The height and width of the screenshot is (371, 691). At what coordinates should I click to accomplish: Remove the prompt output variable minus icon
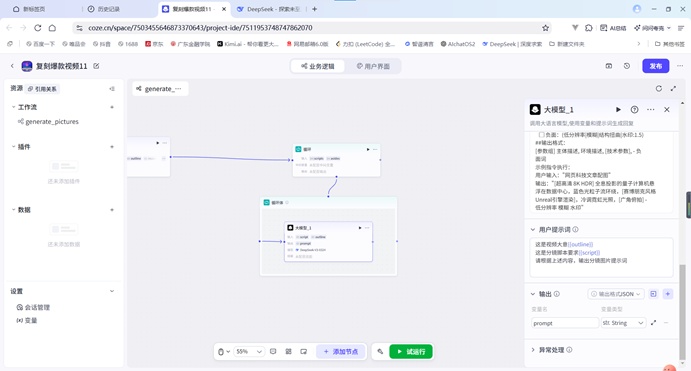tap(666, 323)
